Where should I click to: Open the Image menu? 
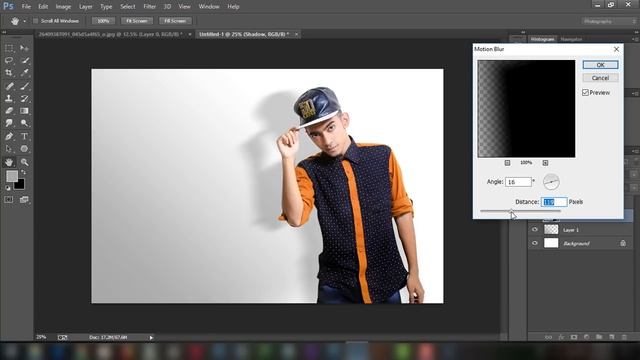(63, 7)
